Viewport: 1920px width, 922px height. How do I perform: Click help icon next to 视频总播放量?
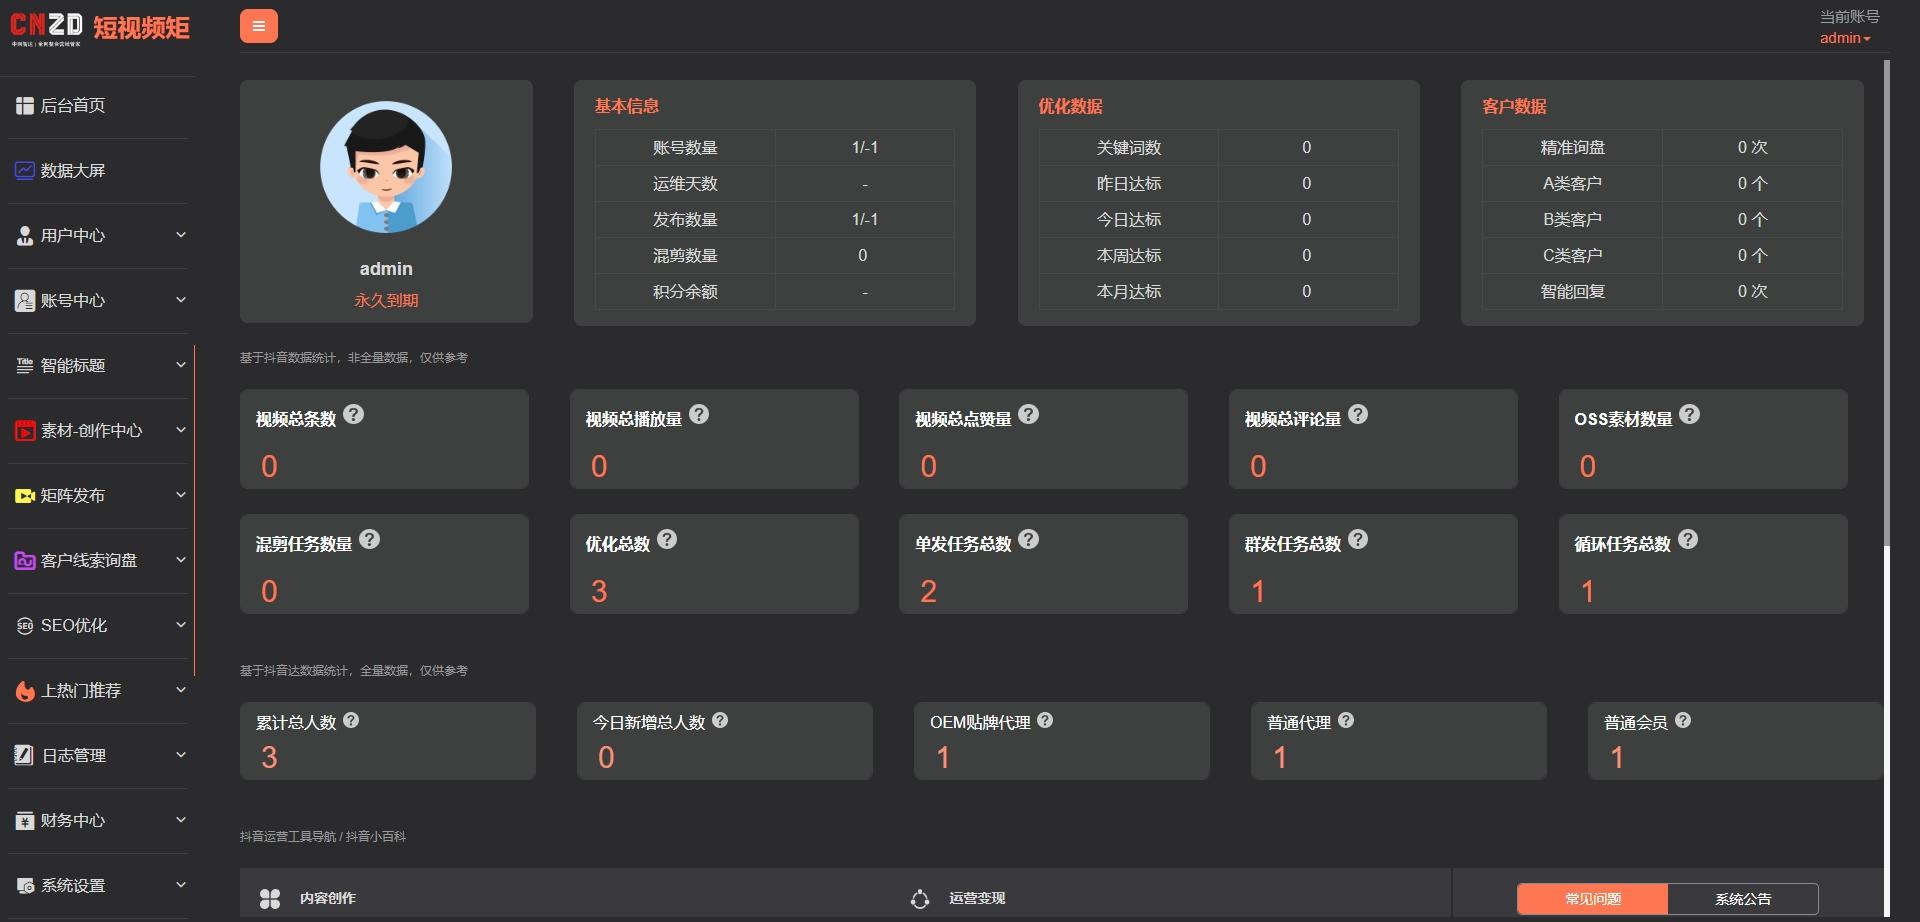click(699, 415)
